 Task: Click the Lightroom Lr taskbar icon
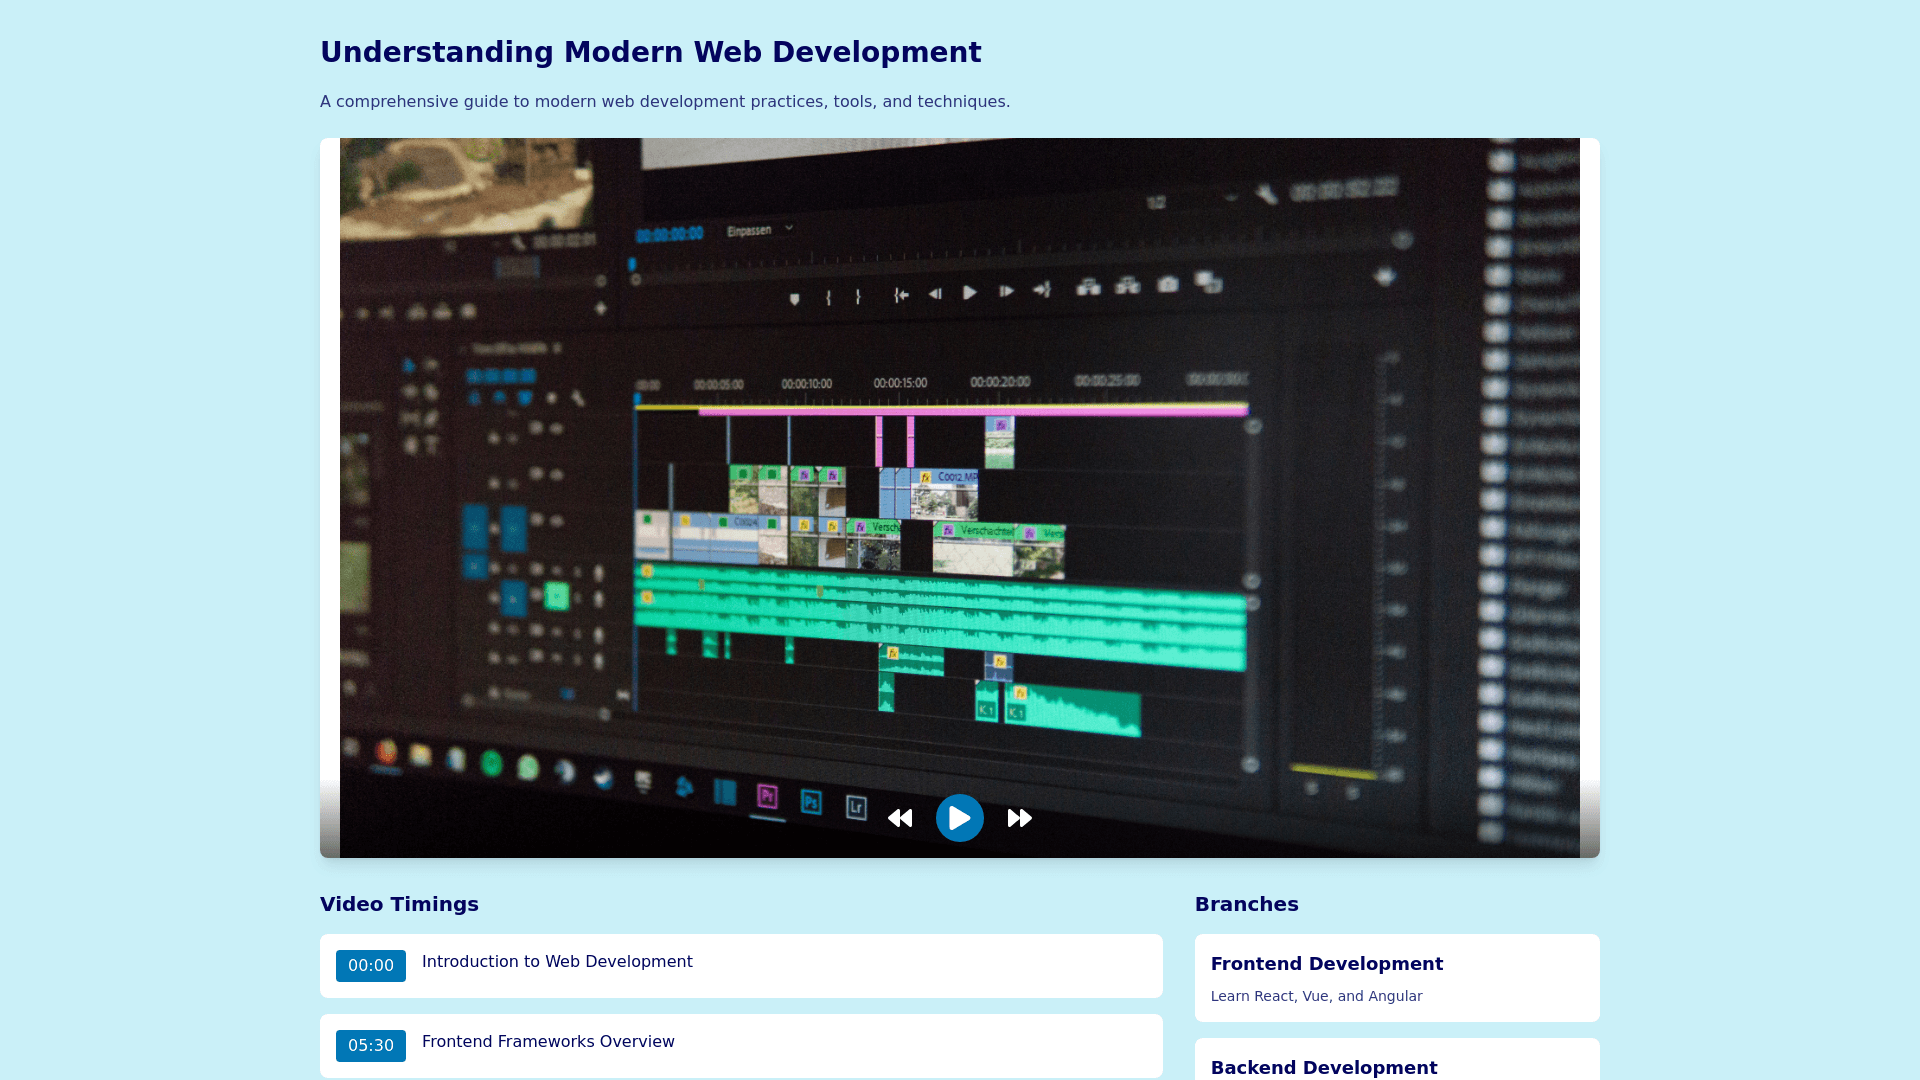point(856,807)
